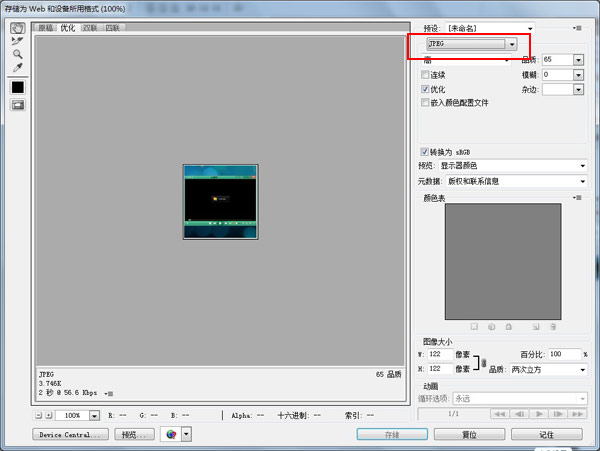Click the map-to-transparent color table icon
Image resolution: width=600 pixels, height=451 pixels.
click(474, 327)
